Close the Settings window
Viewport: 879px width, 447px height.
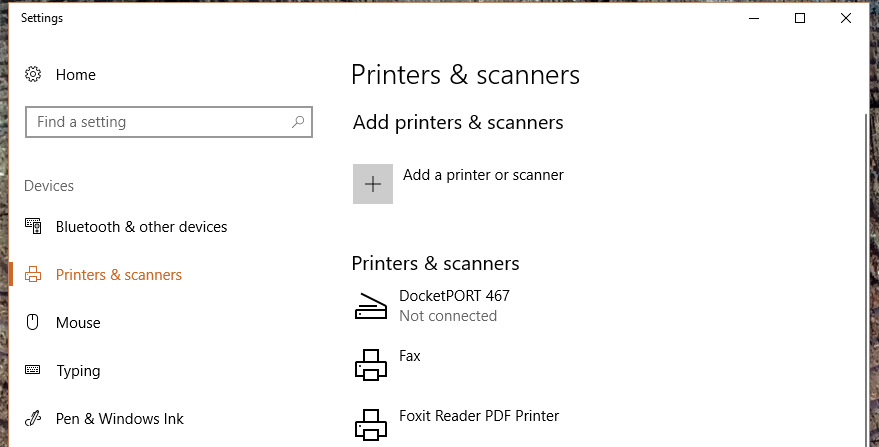tap(846, 18)
